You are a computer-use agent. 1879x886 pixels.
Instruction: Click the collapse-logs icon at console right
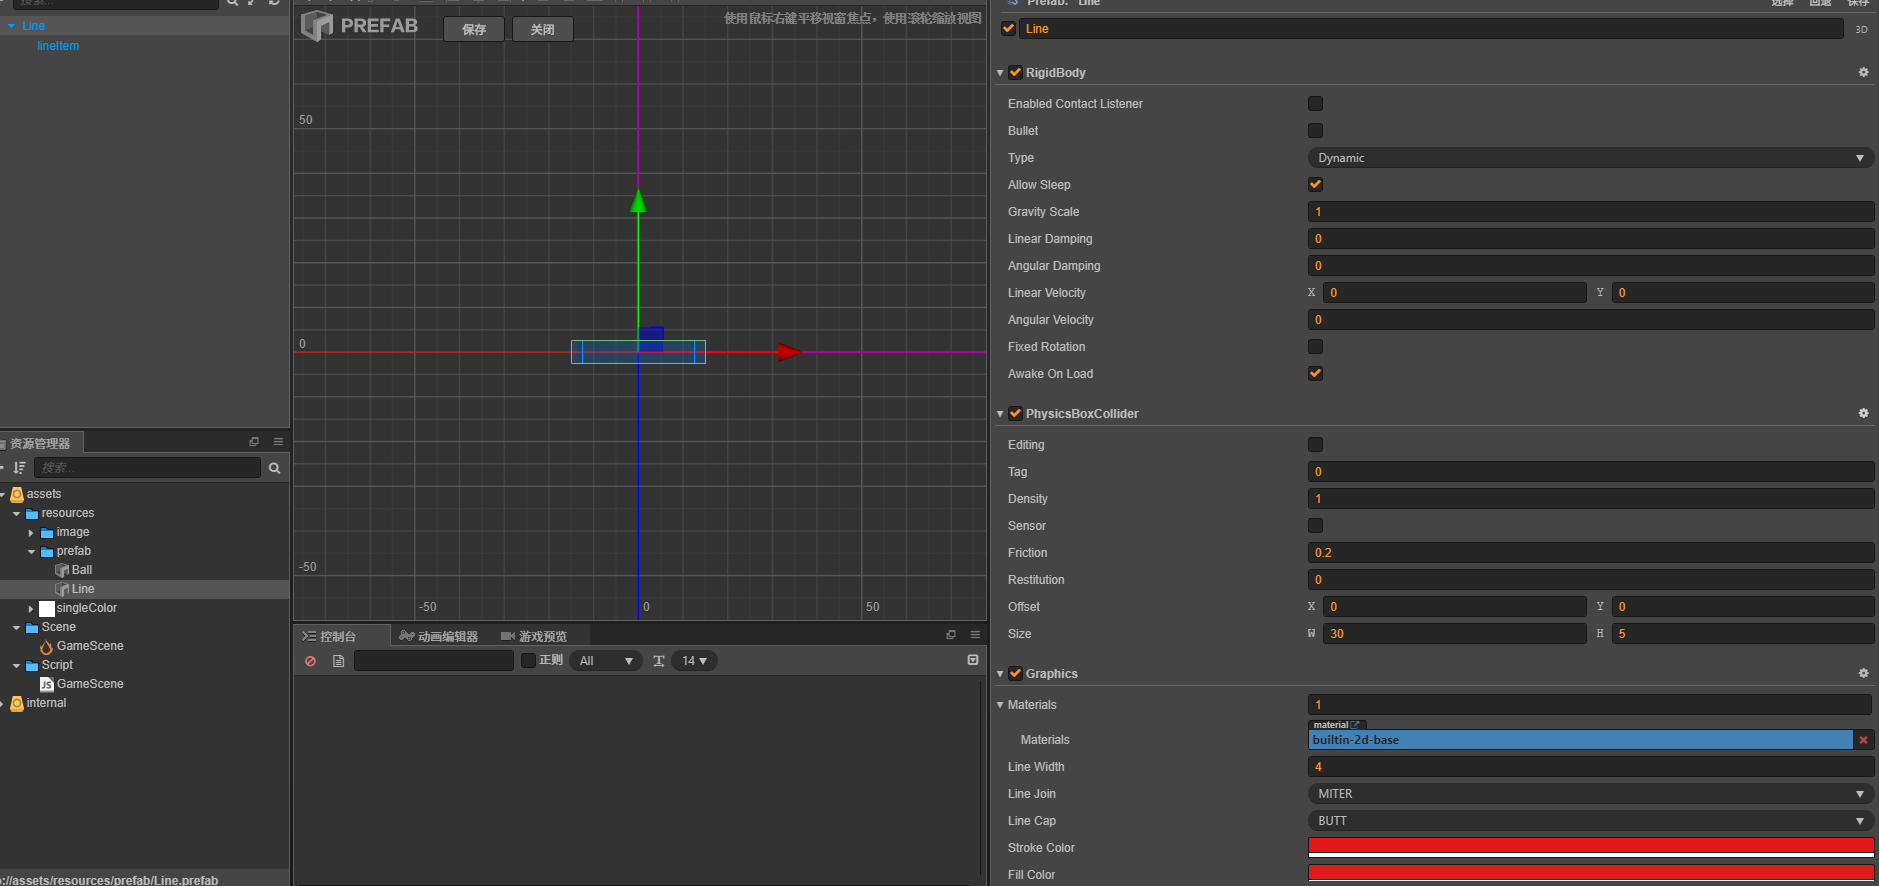pos(973,660)
